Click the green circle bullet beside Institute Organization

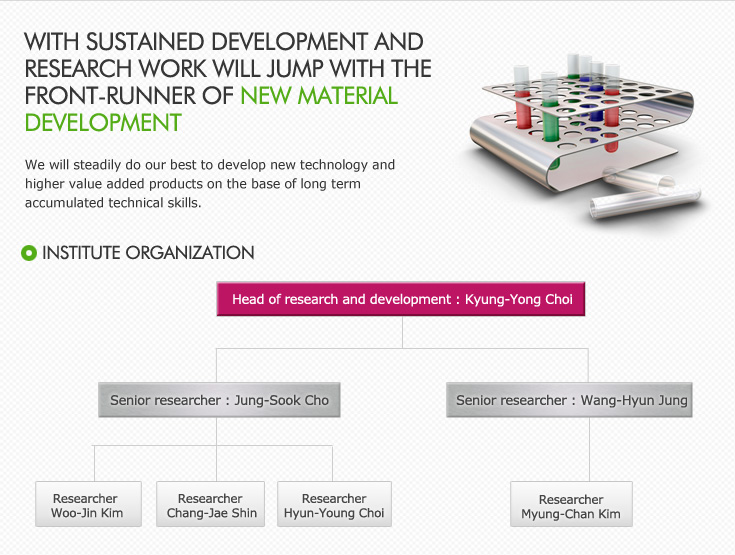coord(29,253)
